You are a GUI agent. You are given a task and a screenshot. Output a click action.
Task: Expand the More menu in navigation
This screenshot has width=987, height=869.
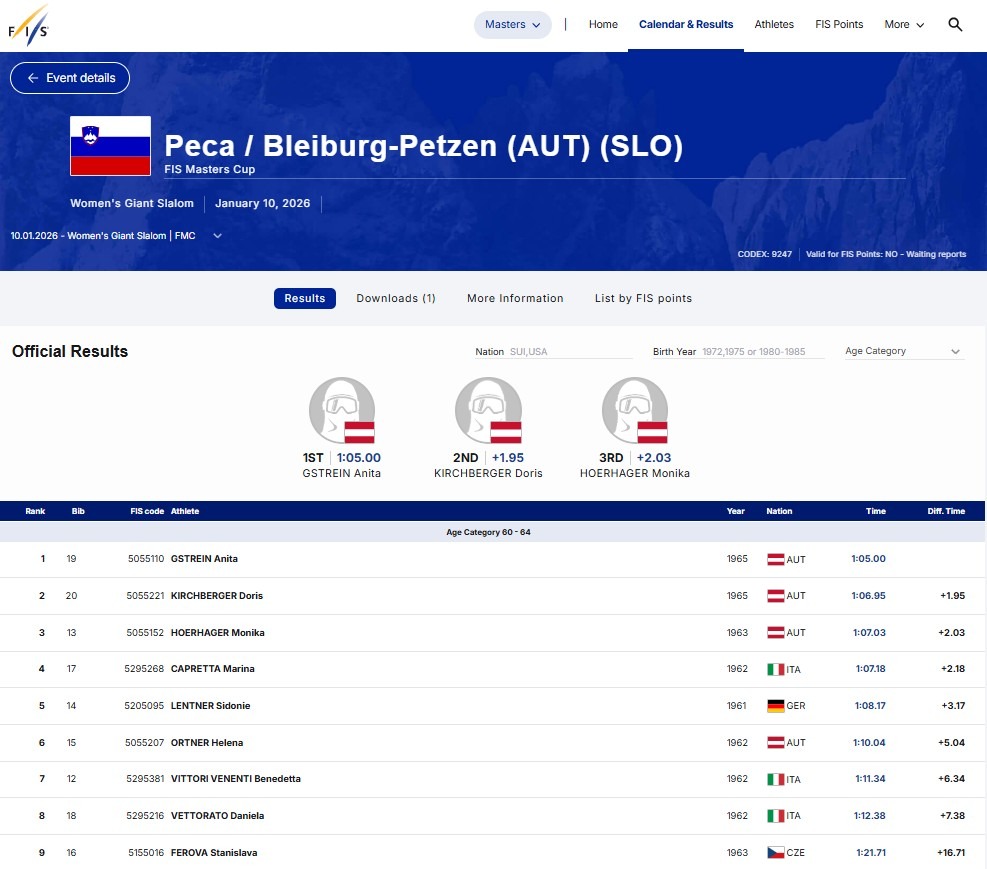point(904,25)
